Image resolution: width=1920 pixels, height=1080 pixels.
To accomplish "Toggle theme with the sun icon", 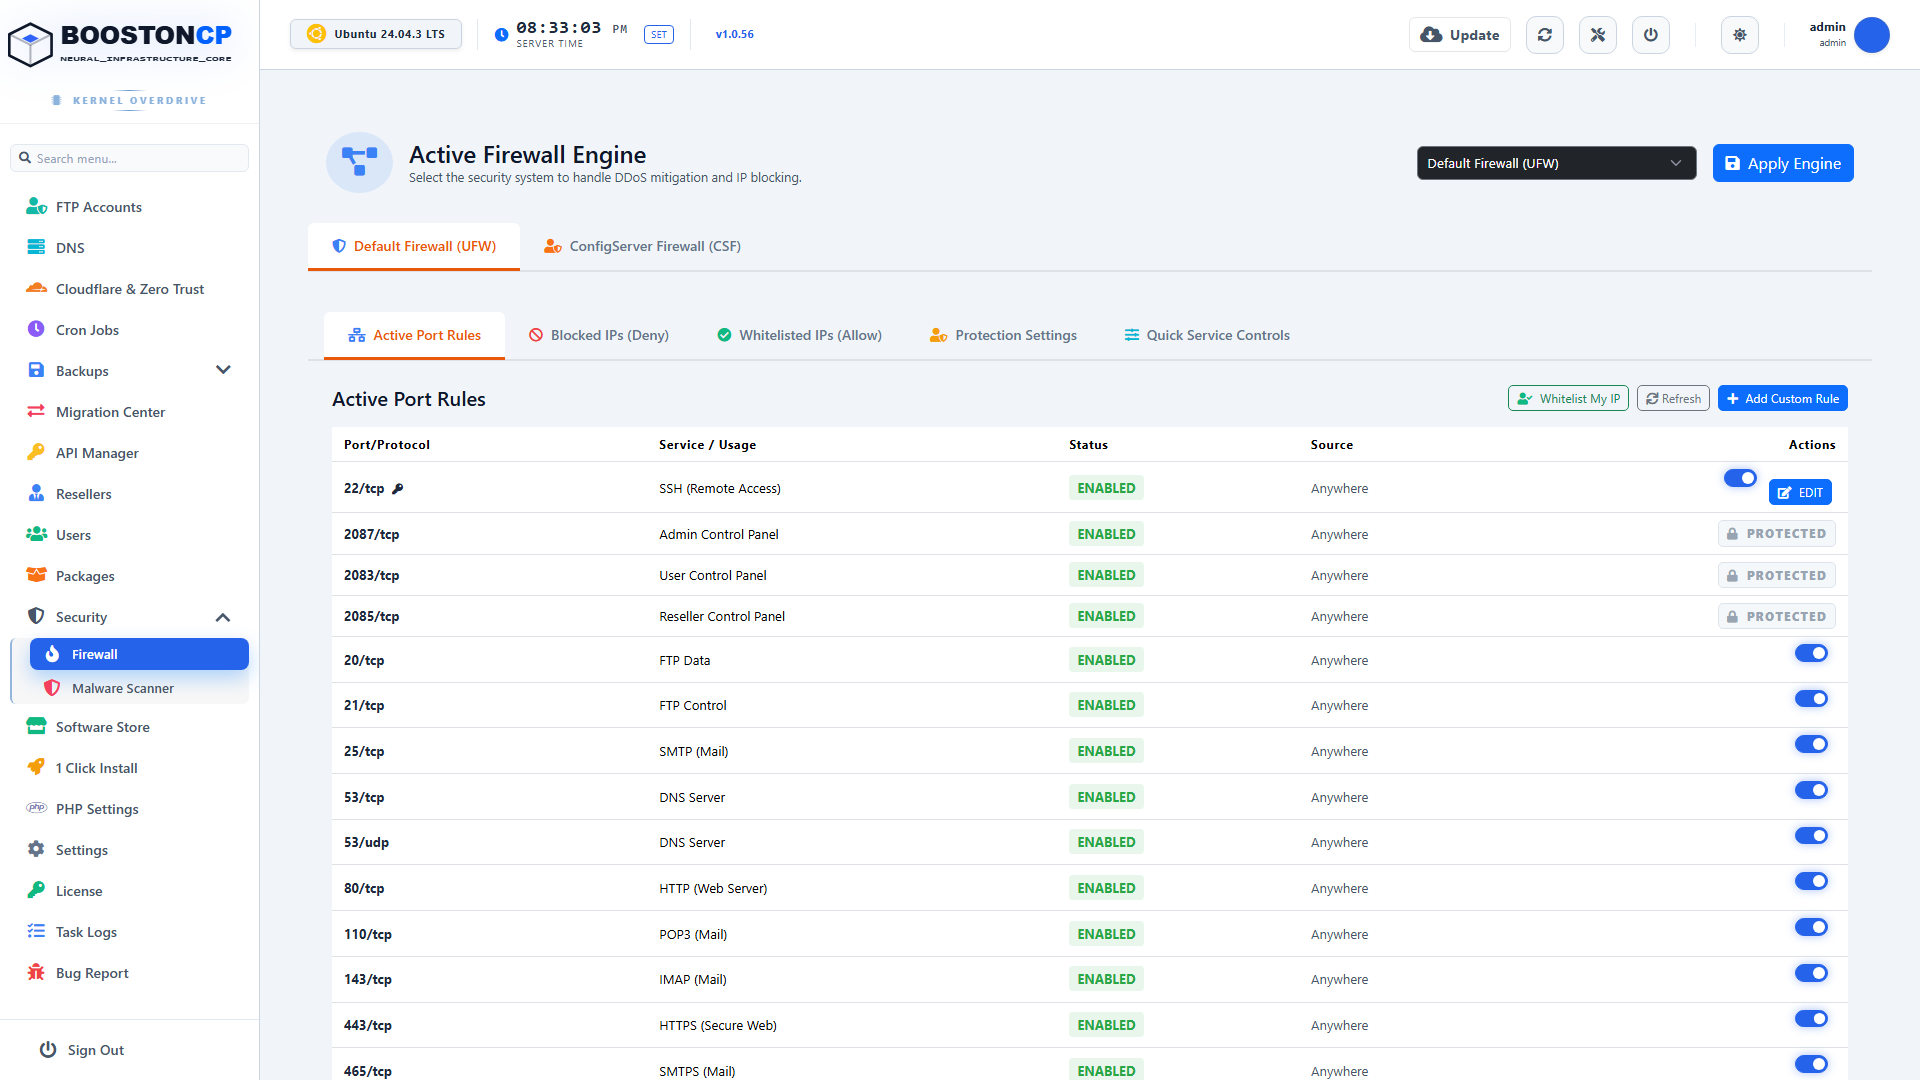I will tap(1740, 35).
